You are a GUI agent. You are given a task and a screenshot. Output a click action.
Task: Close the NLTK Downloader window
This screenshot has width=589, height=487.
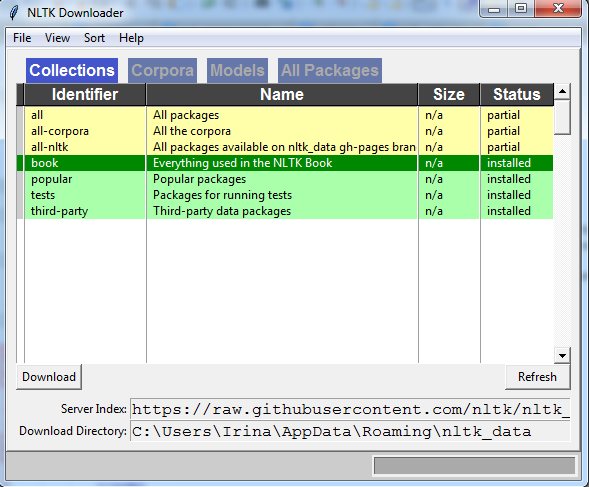558,9
